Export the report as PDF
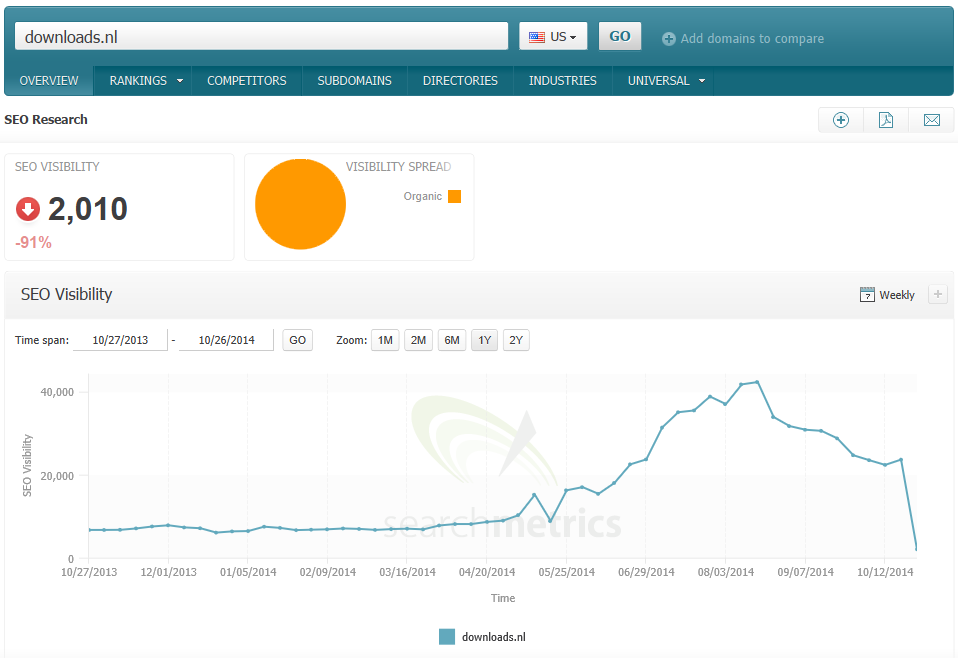The image size is (958, 658). [x=886, y=120]
